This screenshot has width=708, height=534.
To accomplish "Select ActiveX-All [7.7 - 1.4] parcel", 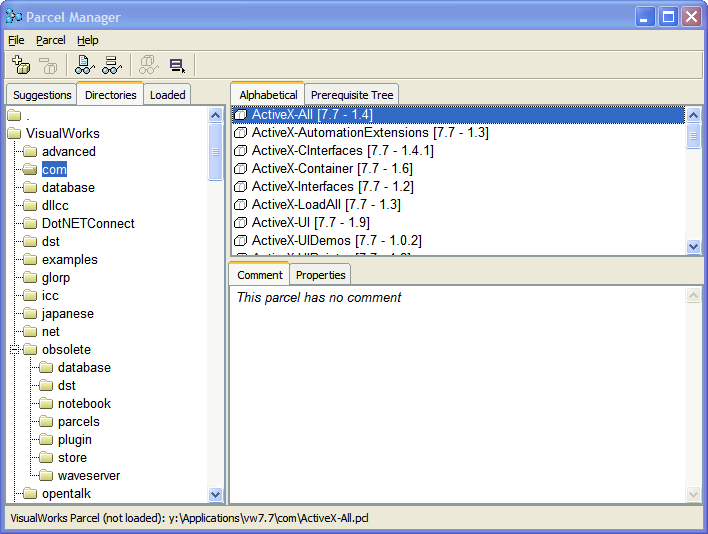I will [x=458, y=115].
